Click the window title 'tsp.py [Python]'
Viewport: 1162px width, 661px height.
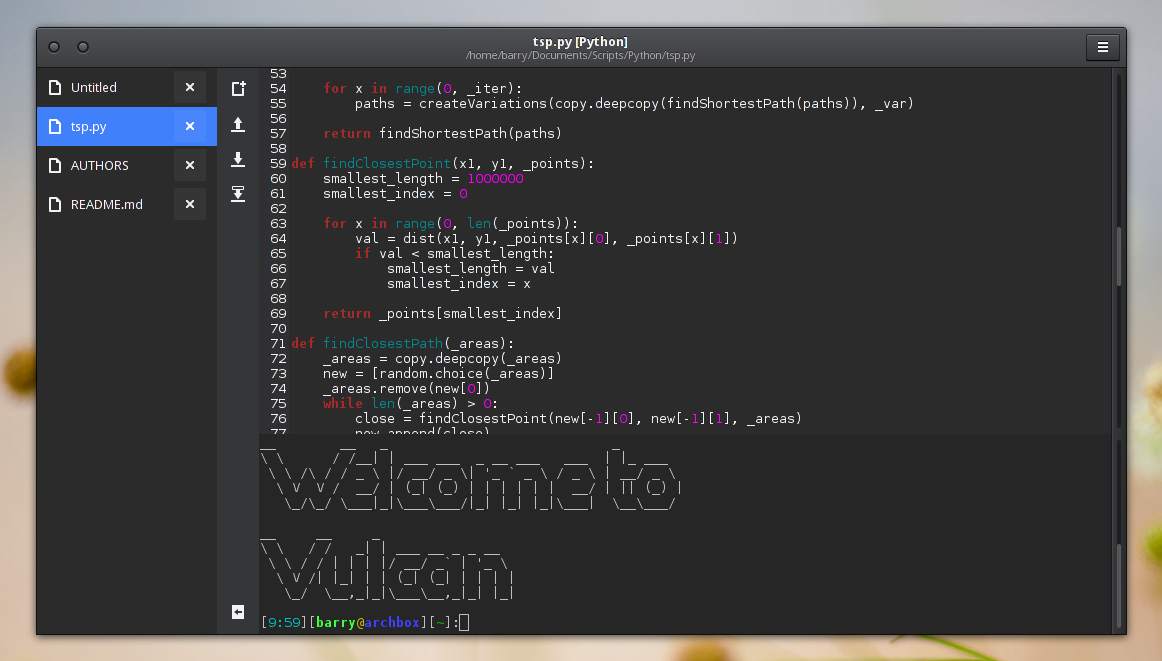tap(580, 41)
